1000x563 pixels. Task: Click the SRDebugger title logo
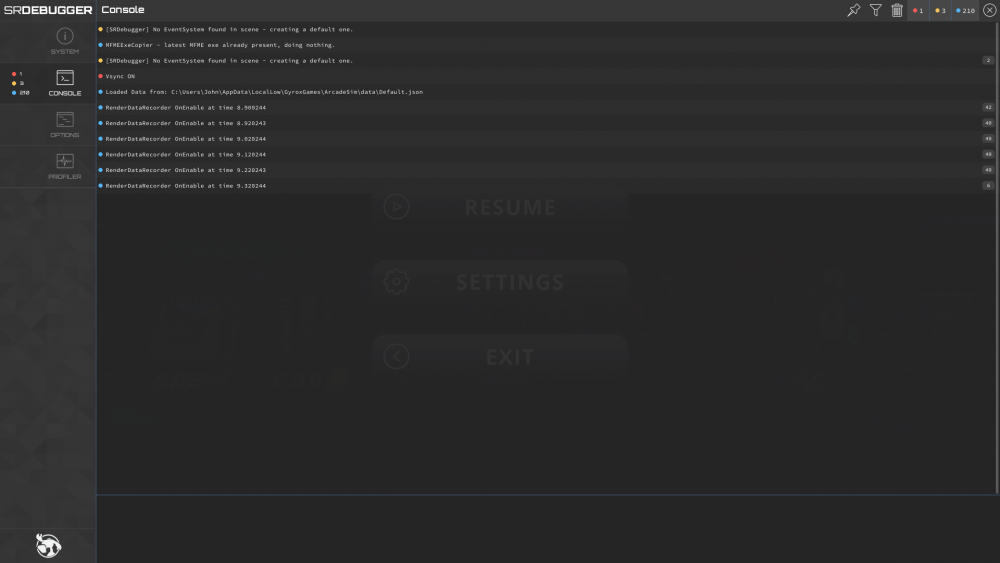48,10
